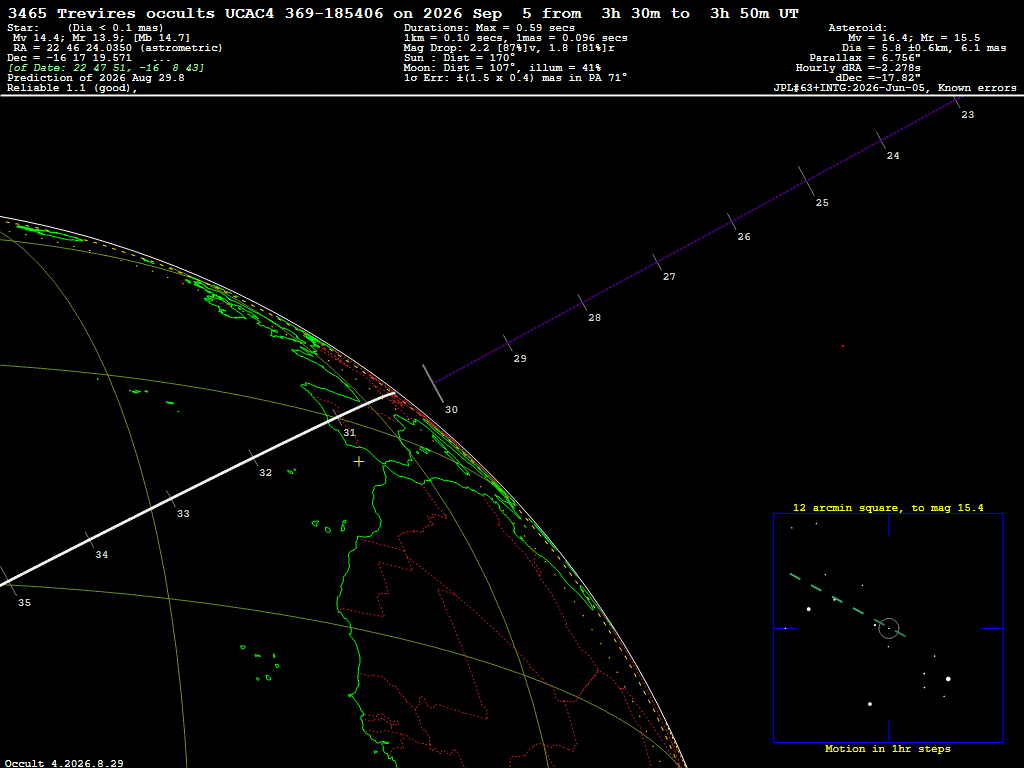Click the JPL#63 orbit source text
Image resolution: width=1024 pixels, height=768 pixels.
click(x=895, y=88)
